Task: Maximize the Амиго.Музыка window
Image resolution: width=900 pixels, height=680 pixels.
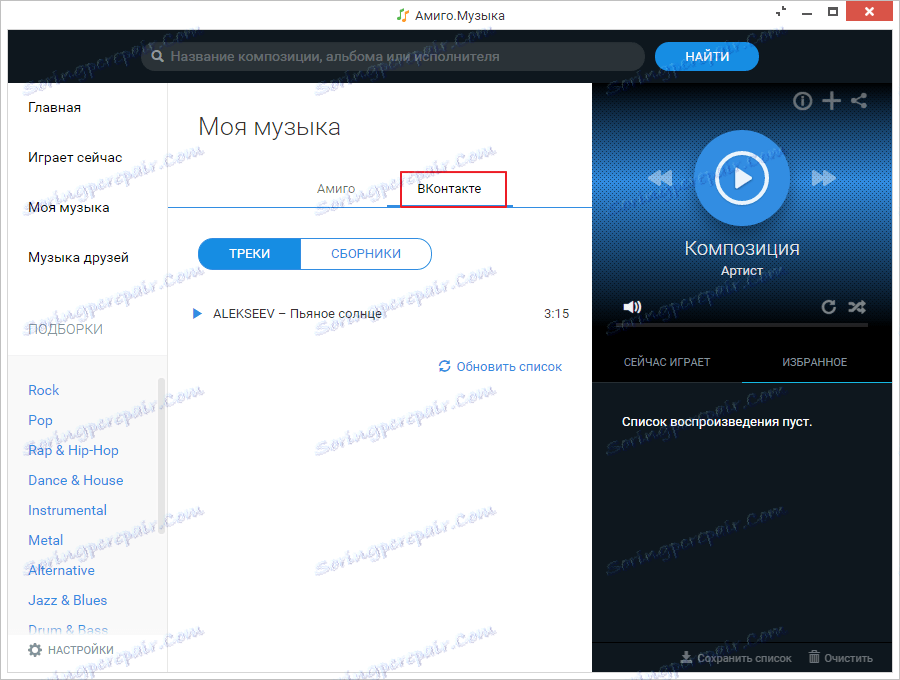Action: pos(833,11)
